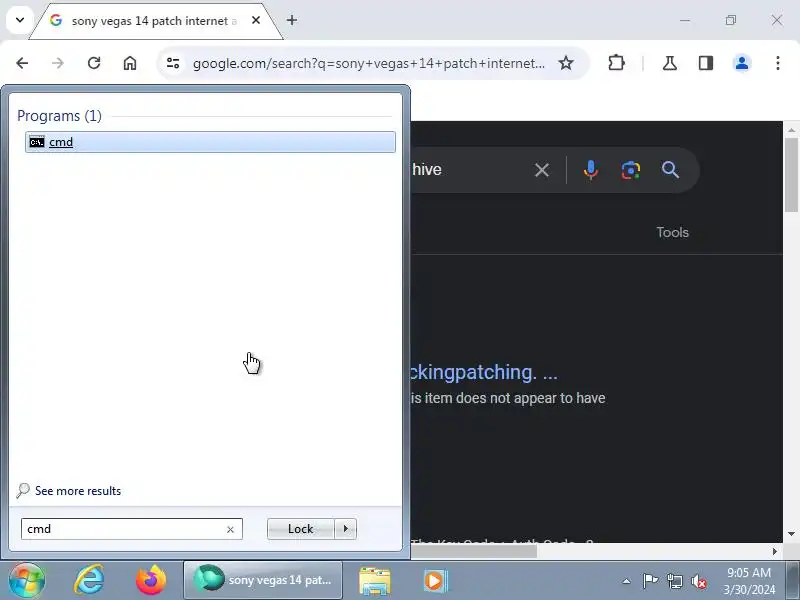
Task: Open the Chrome tab search dropdown
Action: point(20,20)
